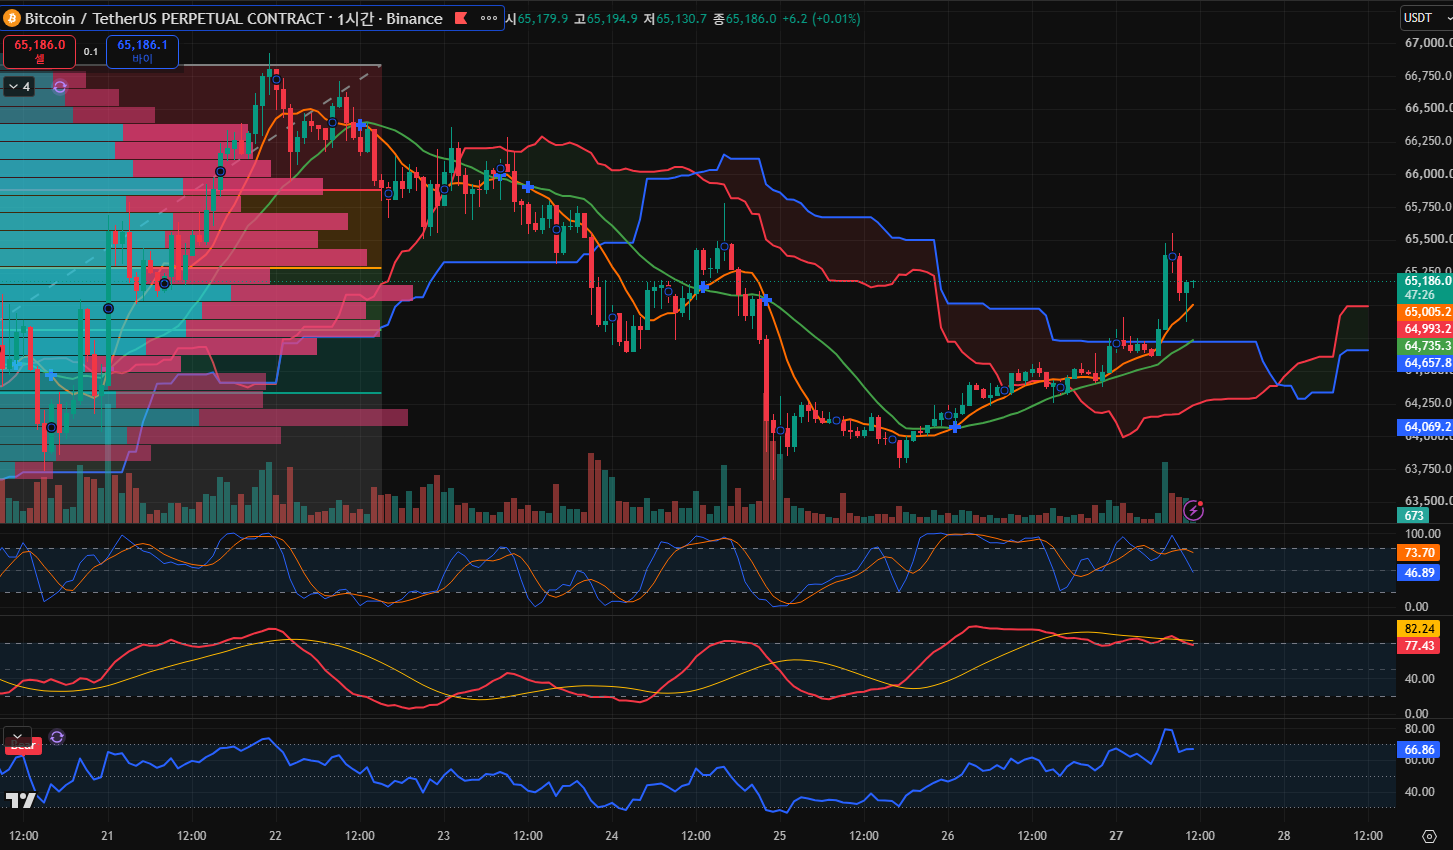Click the refresh icon in bottom pane
This screenshot has height=850, width=1453.
pyautogui.click(x=57, y=737)
